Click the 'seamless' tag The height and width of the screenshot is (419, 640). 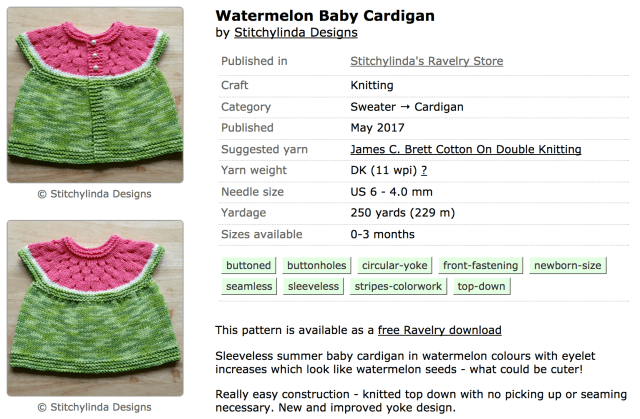249,287
